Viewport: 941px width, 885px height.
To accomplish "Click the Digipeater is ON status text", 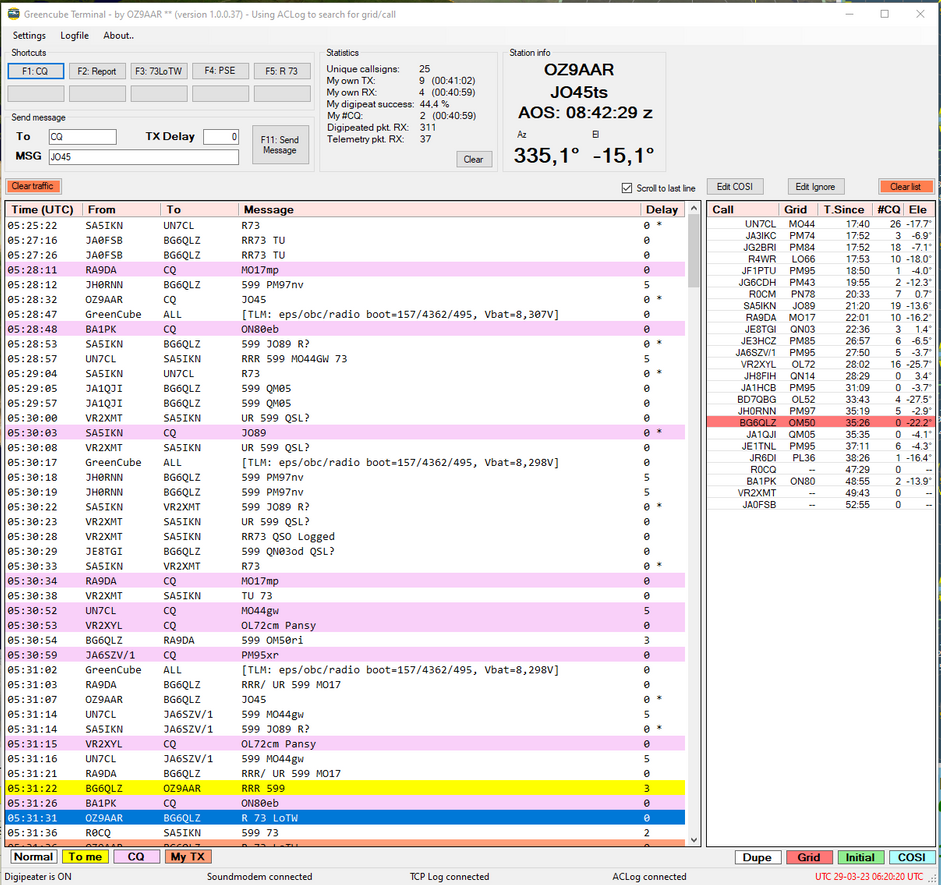I will coord(38,877).
